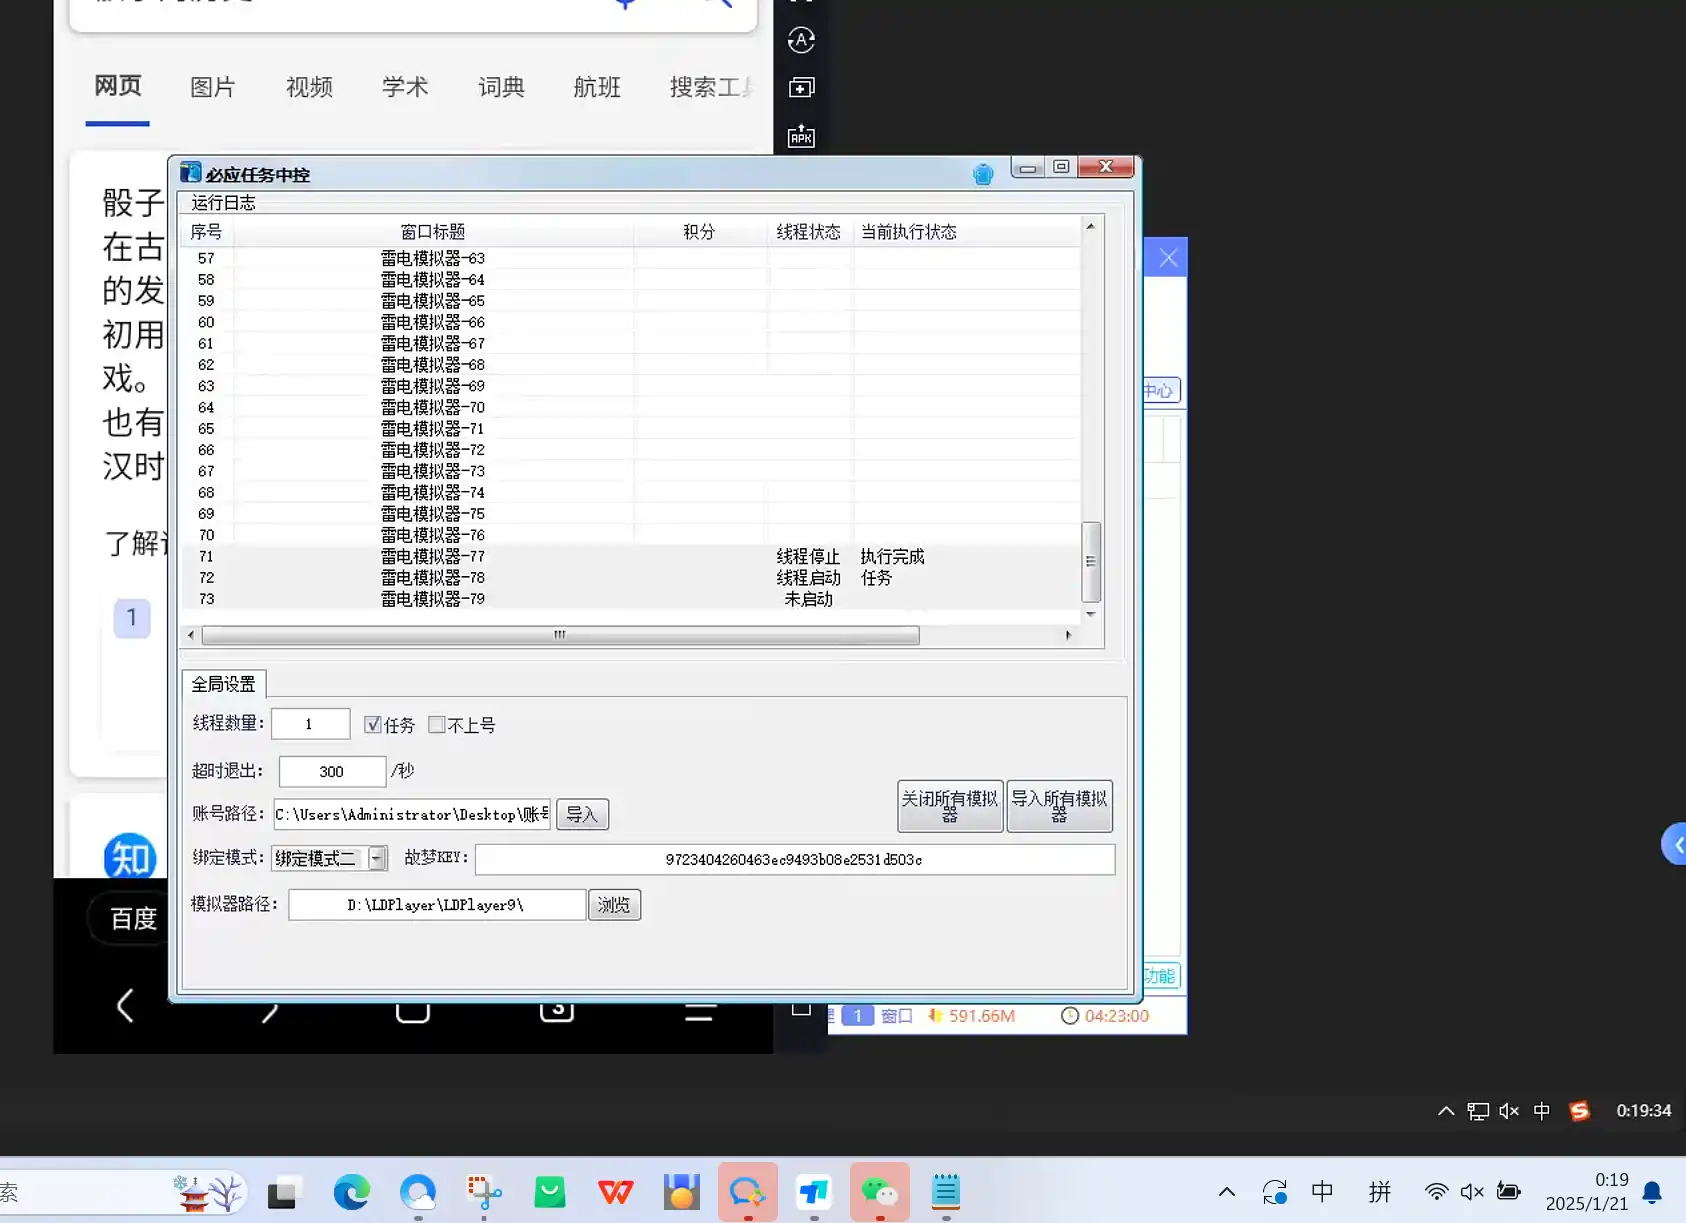1686x1223 pixels.
Task: Open the 绑定模式 dropdown
Action: coord(377,858)
